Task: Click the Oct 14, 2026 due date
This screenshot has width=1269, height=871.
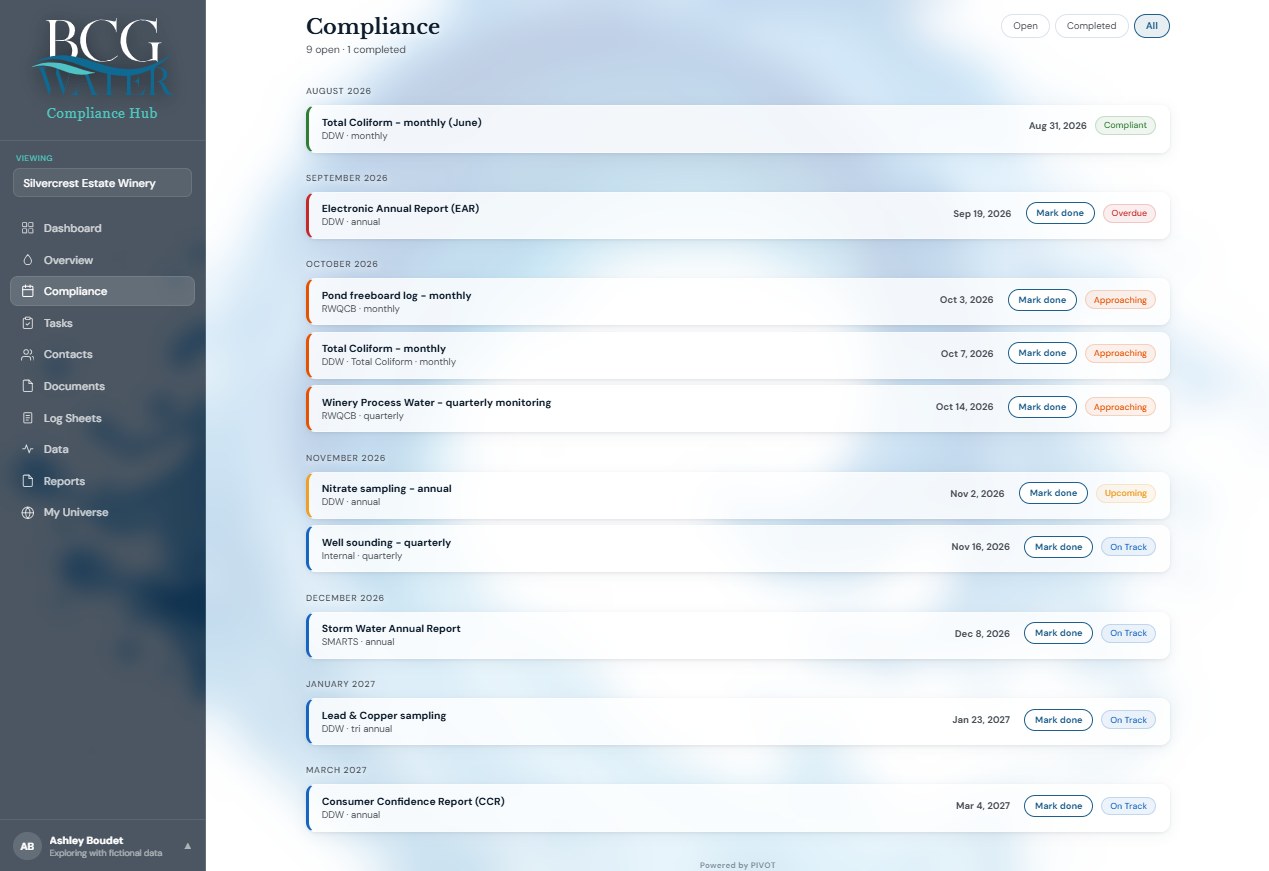Action: coord(965,407)
